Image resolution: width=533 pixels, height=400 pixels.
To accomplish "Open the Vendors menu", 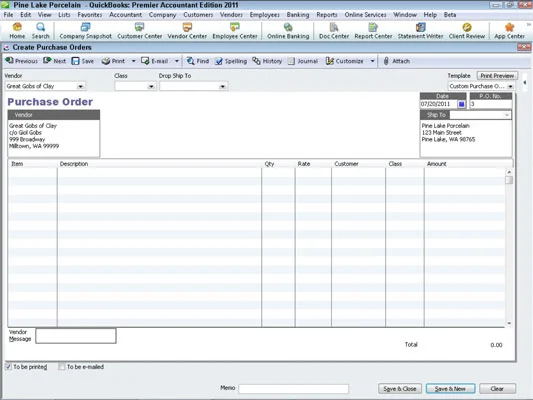I will coord(231,15).
